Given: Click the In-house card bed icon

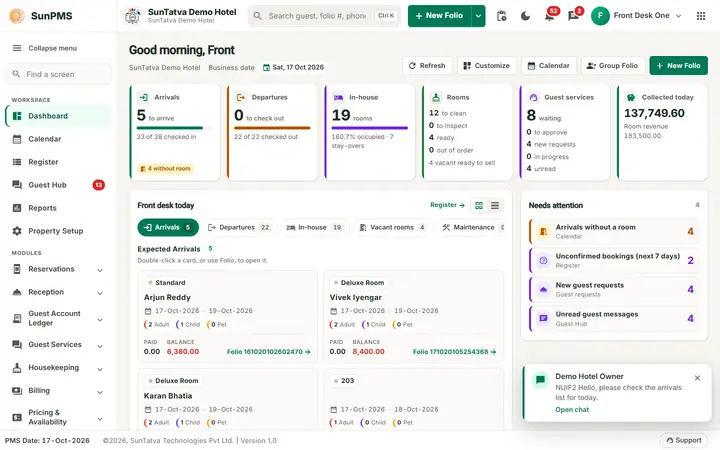Looking at the screenshot, I should [x=338, y=97].
